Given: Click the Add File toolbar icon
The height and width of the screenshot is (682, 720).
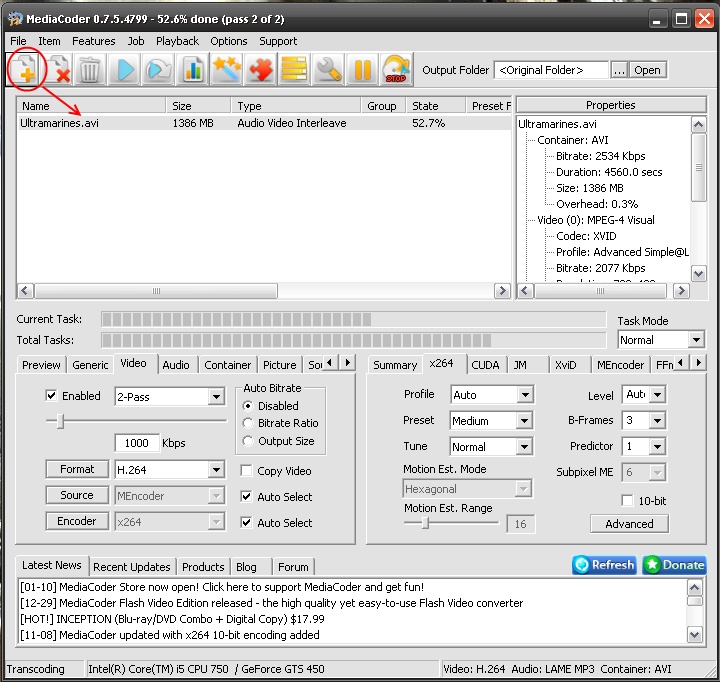Looking at the screenshot, I should pyautogui.click(x=23, y=70).
